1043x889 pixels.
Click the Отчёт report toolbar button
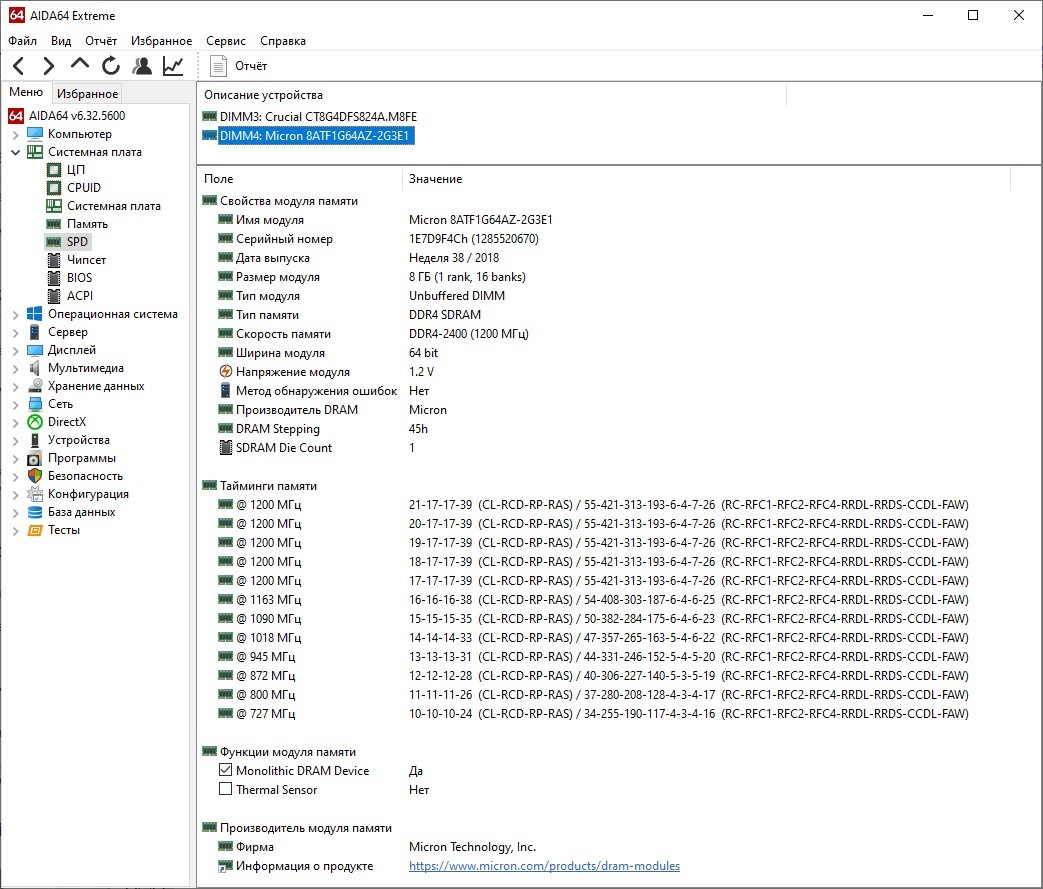coord(239,66)
